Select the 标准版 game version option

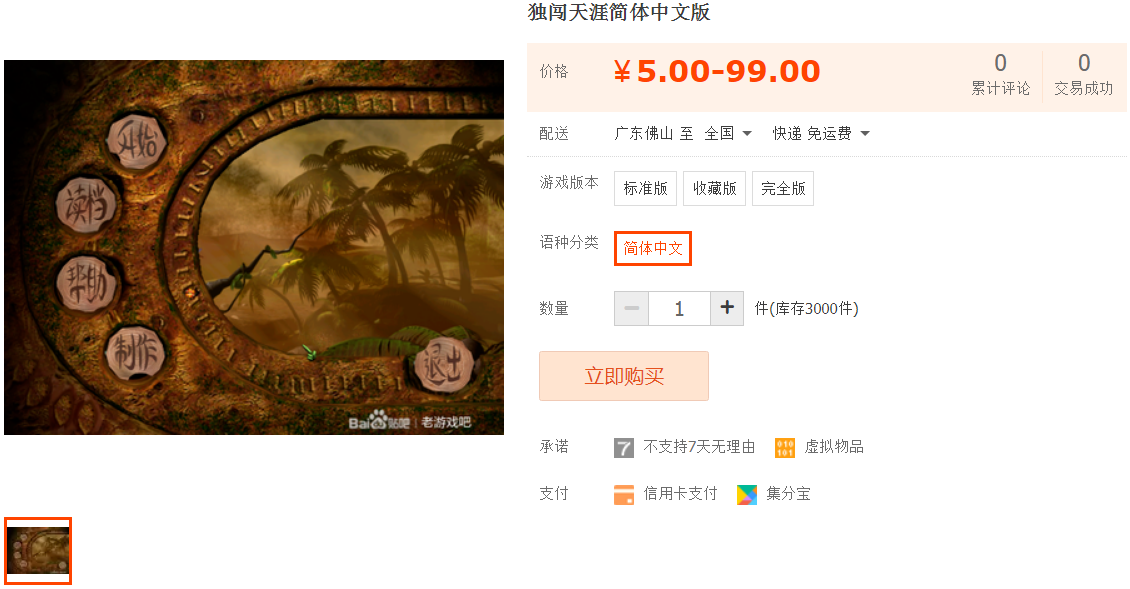(646, 188)
